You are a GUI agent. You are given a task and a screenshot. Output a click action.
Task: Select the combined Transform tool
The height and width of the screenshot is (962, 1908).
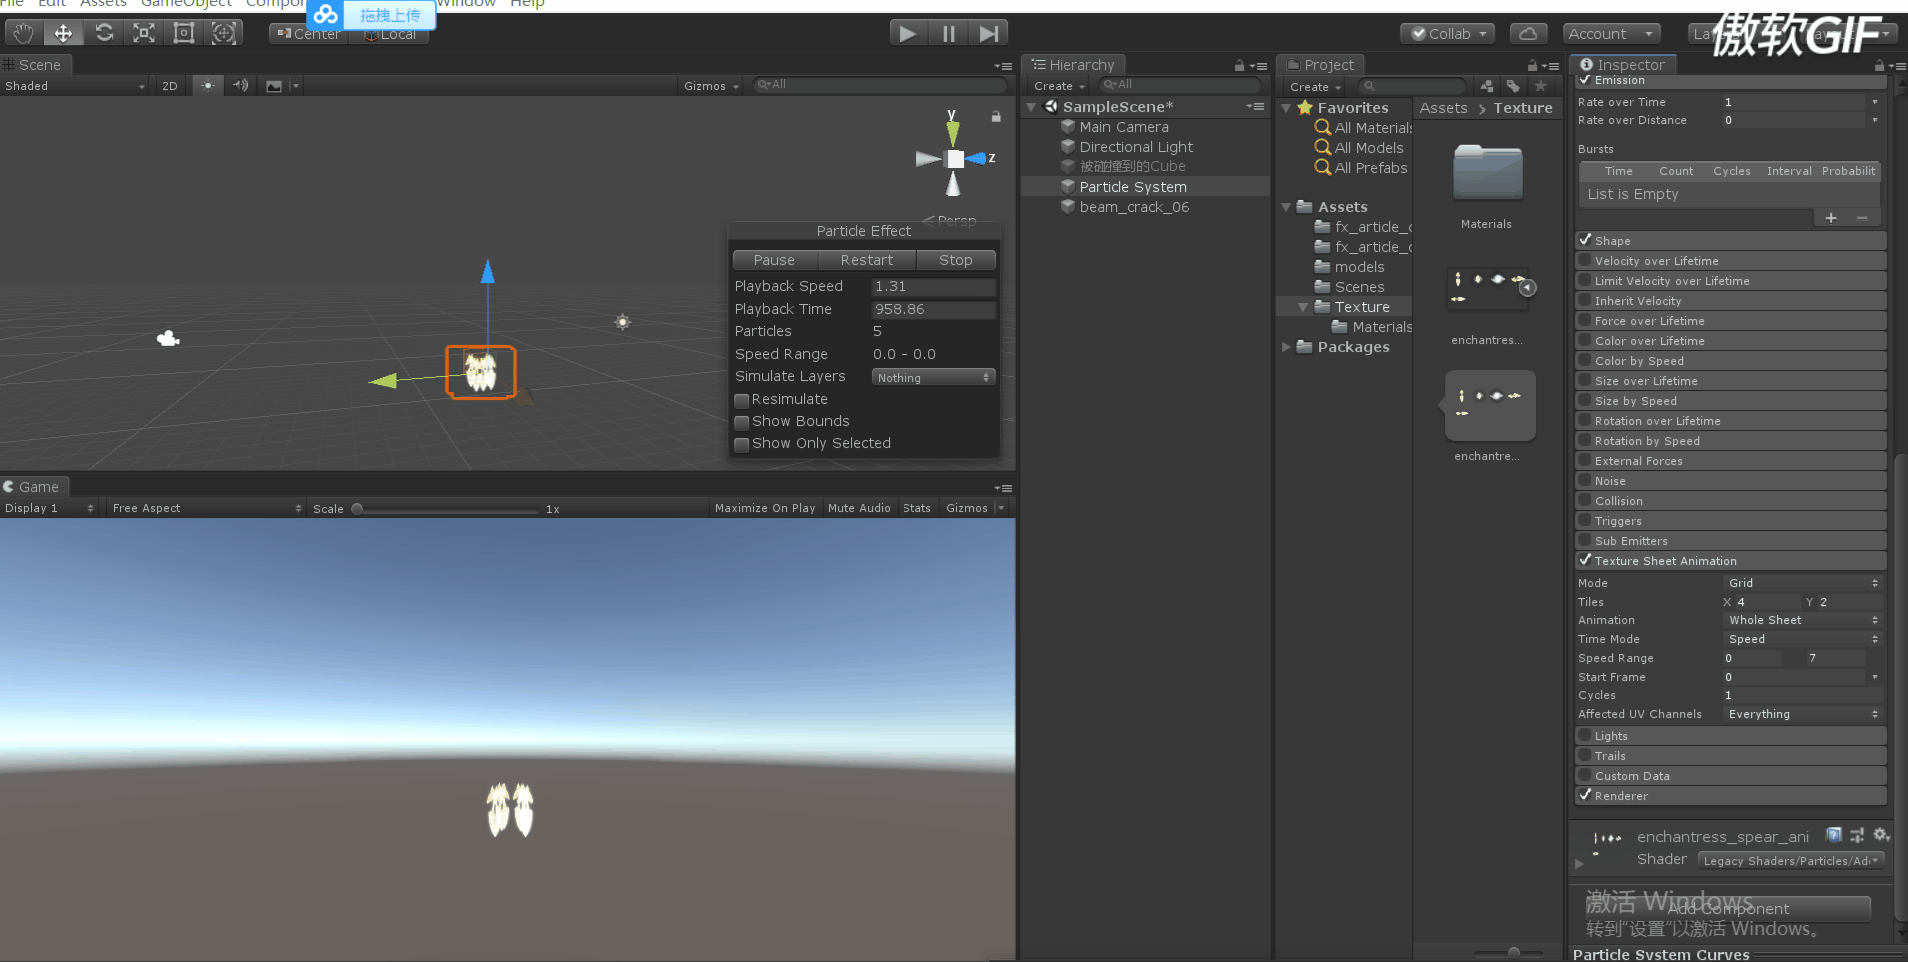[224, 33]
